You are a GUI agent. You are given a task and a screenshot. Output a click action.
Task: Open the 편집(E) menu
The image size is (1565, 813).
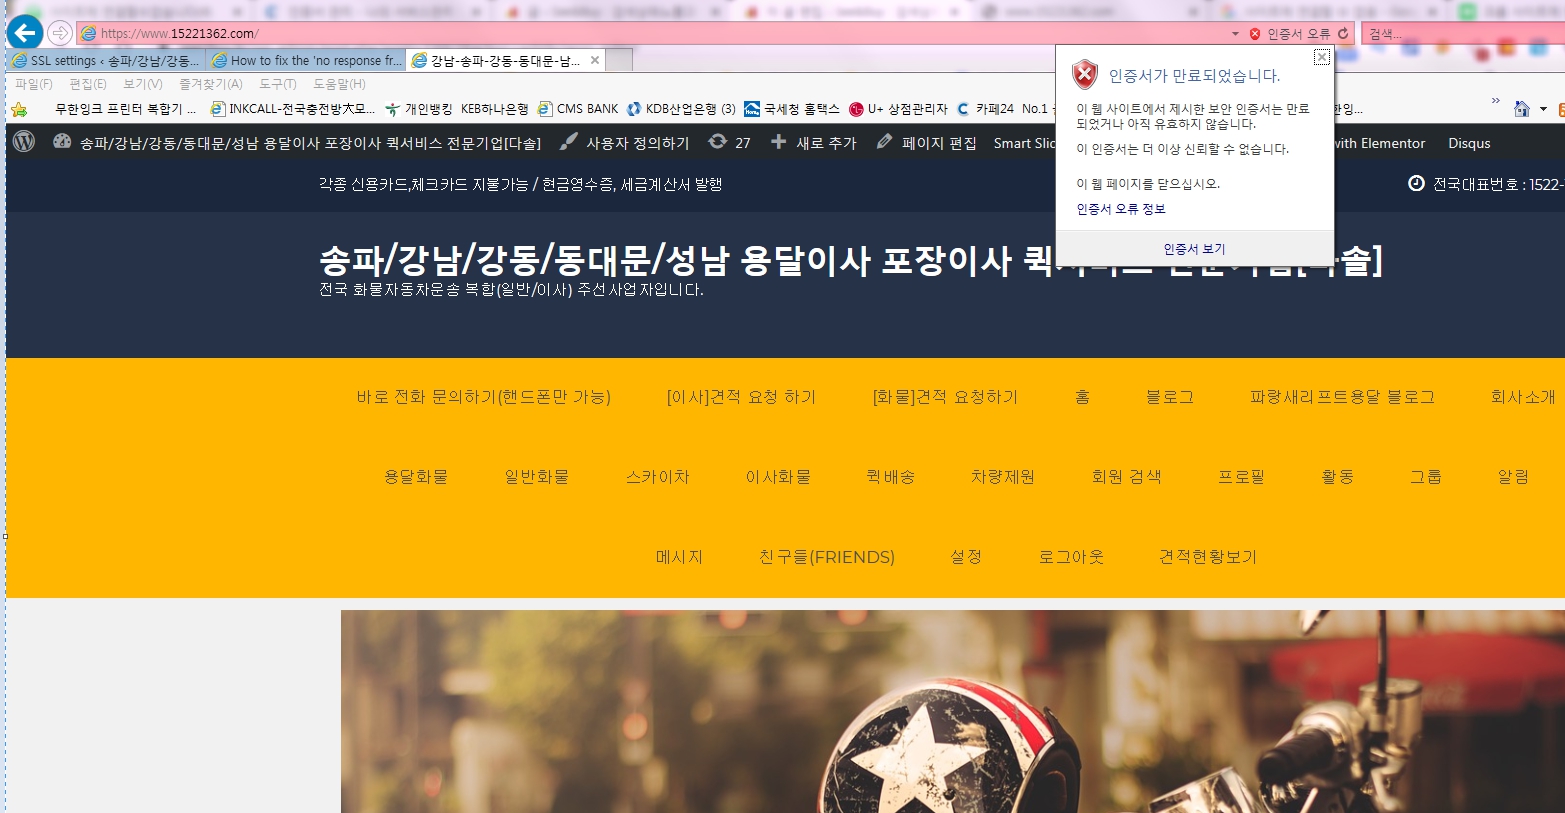click(88, 84)
